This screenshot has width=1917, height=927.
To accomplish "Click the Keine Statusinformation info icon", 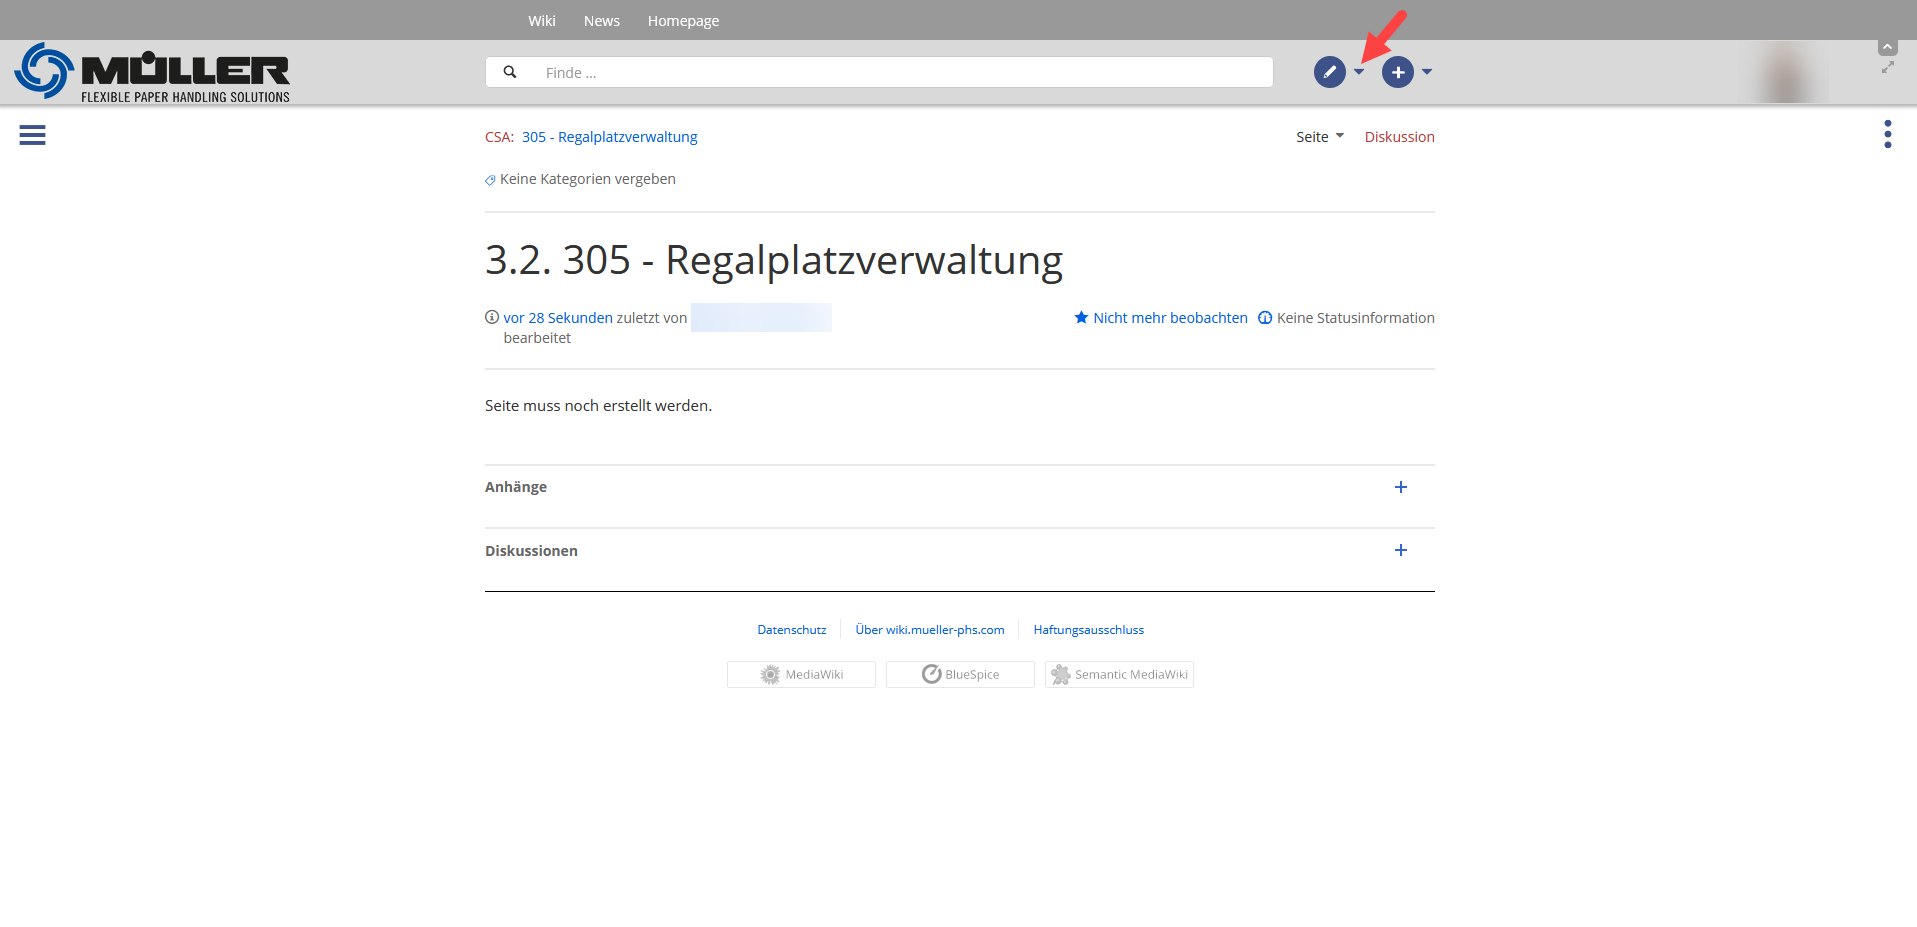I will tap(1265, 318).
